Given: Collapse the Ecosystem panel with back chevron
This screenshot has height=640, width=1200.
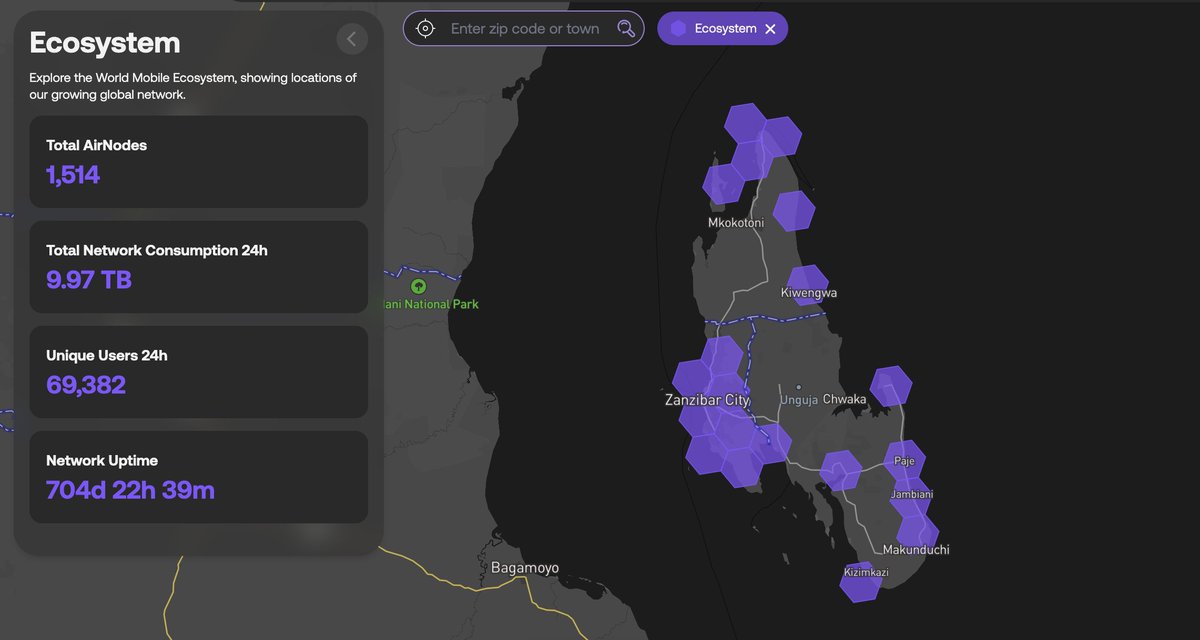Looking at the screenshot, I should pyautogui.click(x=352, y=39).
